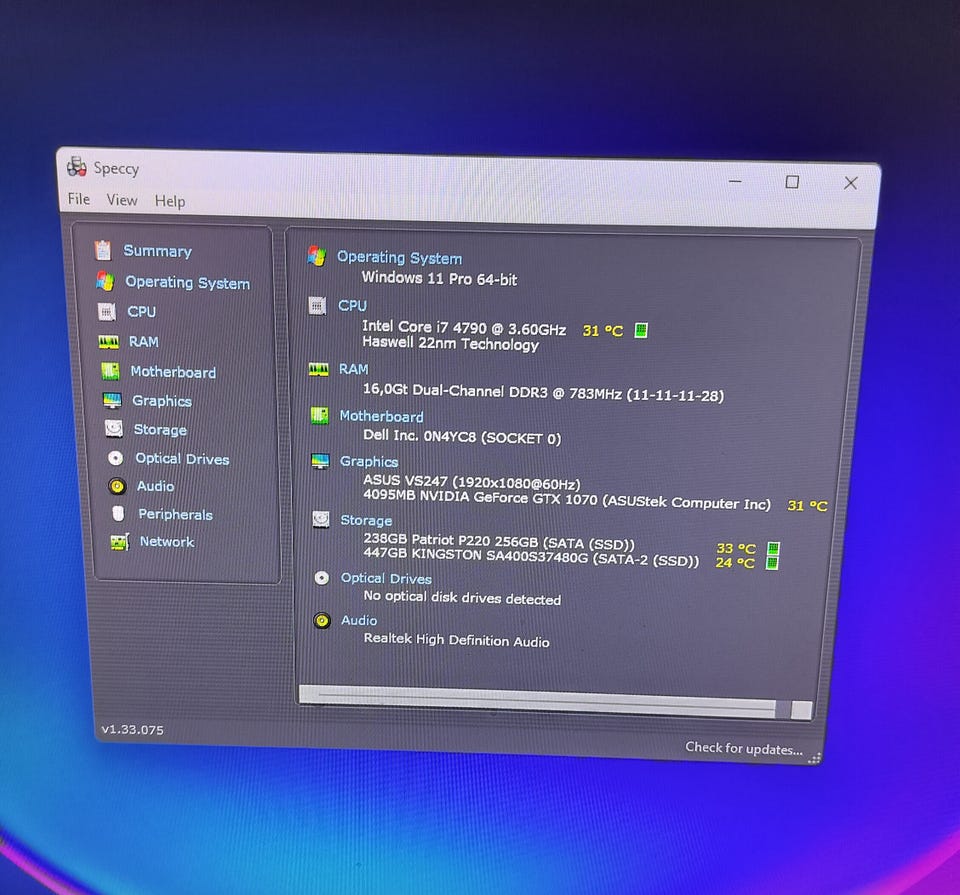Click the Motherboard icon in summary pane
The height and width of the screenshot is (895, 960).
320,416
